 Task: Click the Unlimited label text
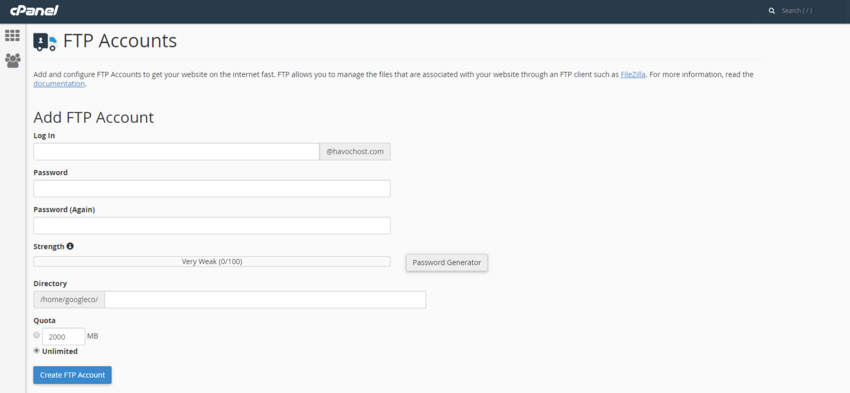(x=60, y=351)
